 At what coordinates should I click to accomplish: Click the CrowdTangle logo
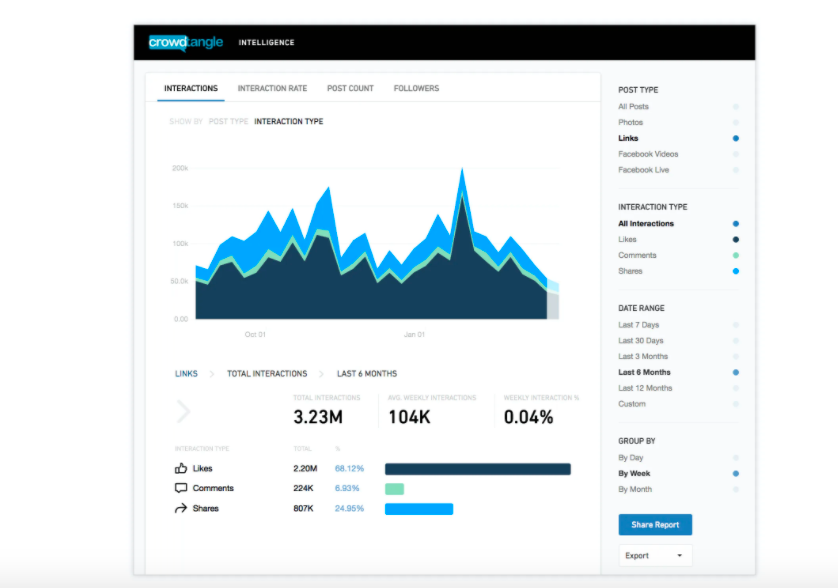coord(186,42)
